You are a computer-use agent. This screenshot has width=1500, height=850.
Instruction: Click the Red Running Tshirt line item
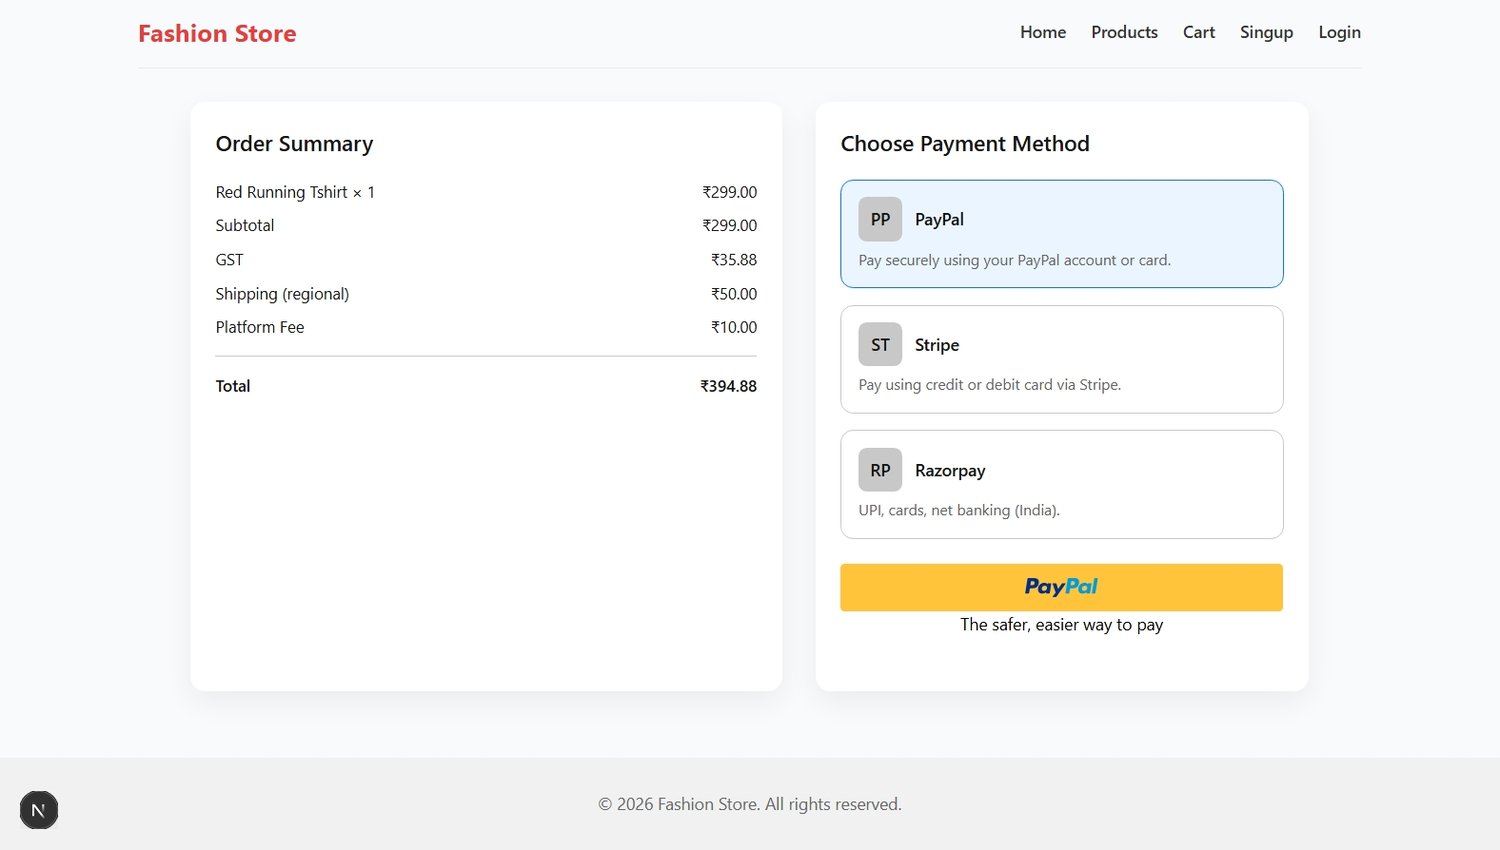[295, 192]
